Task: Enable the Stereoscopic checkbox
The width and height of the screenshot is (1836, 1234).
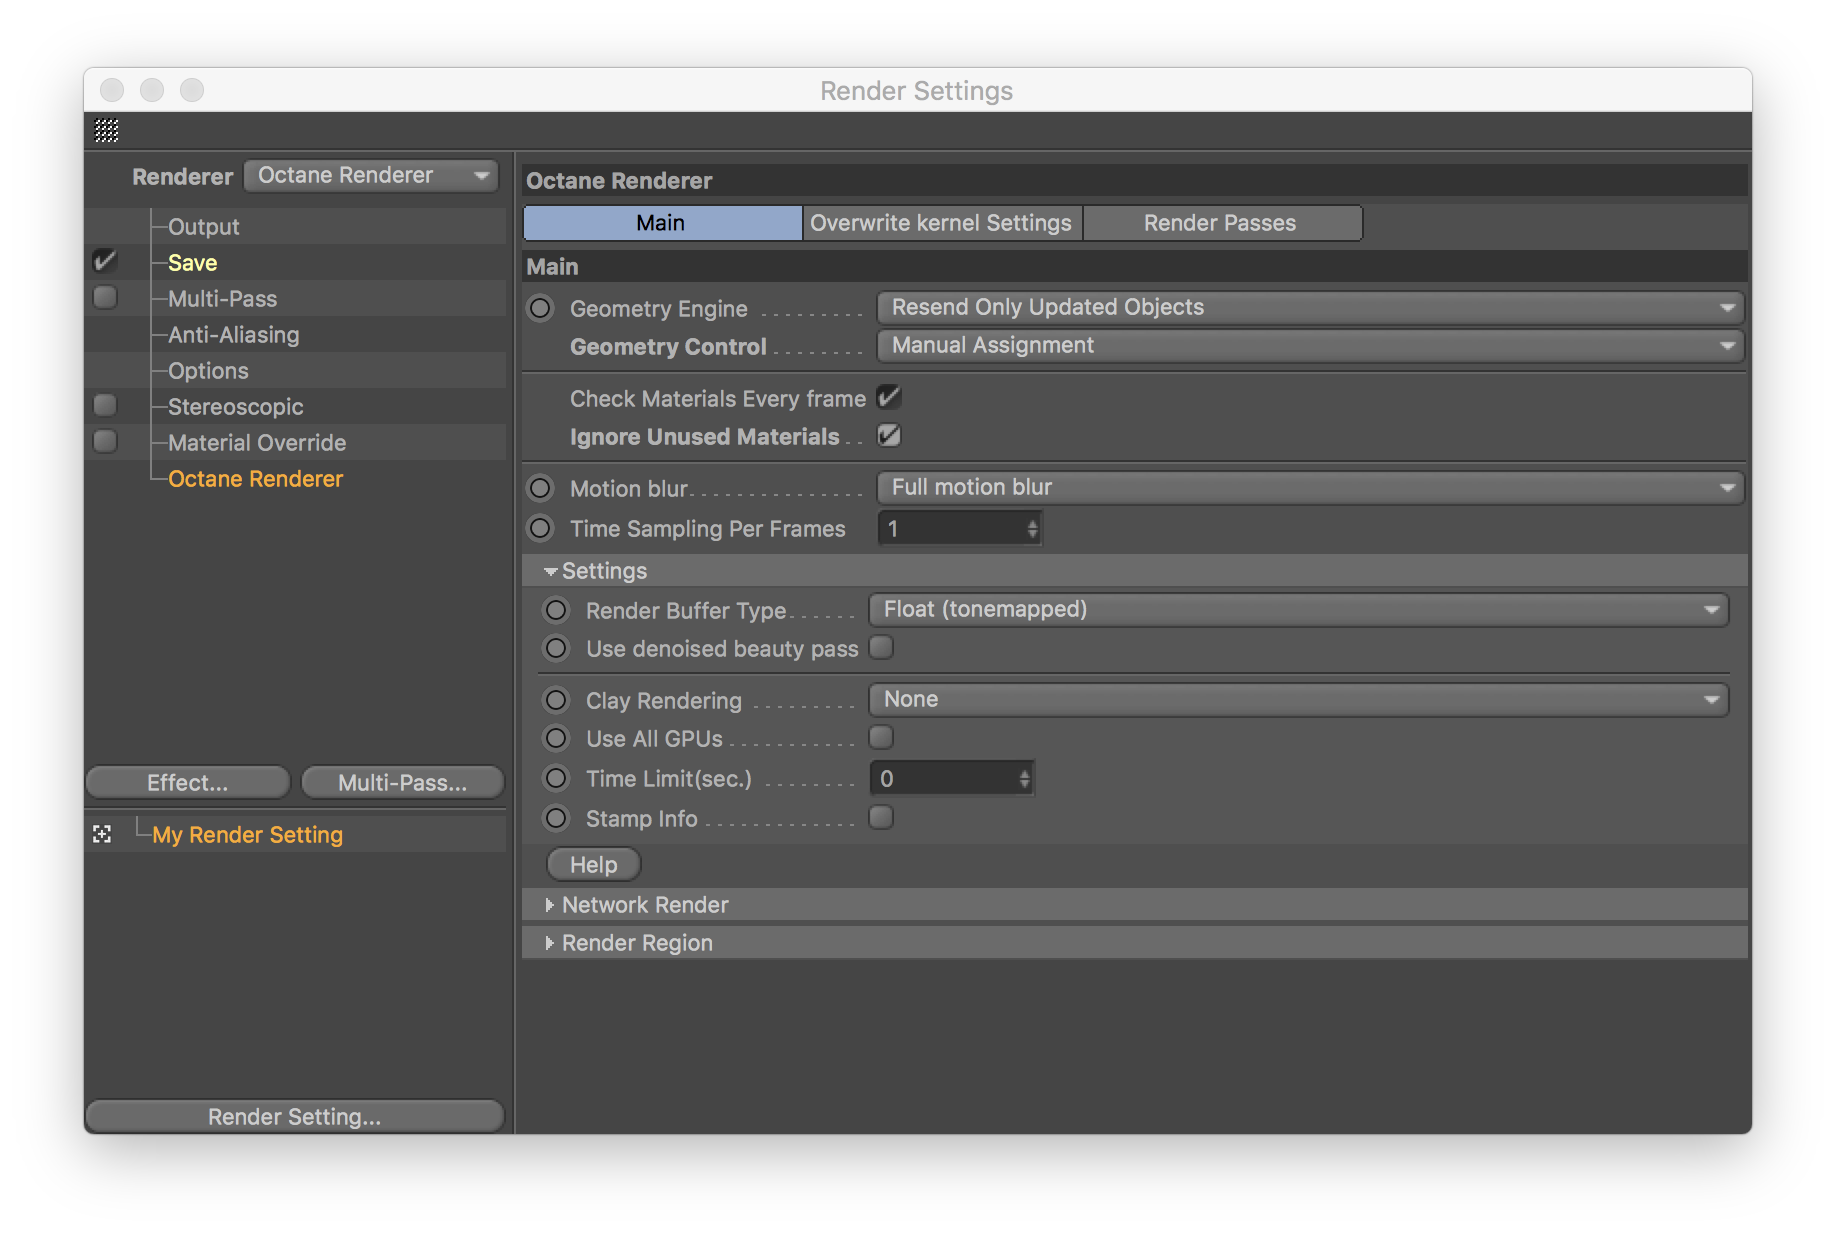Action: [105, 405]
